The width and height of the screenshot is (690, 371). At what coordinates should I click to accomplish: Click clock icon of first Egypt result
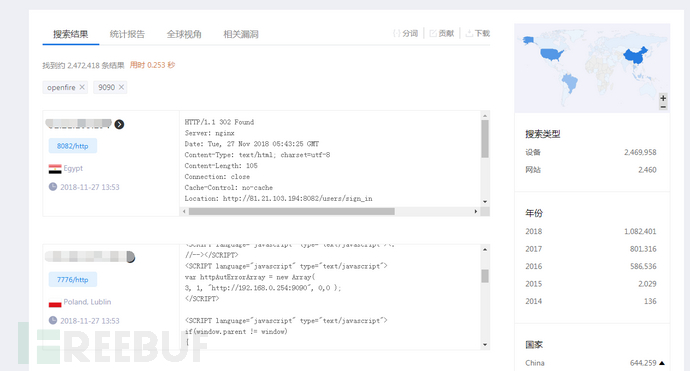(x=53, y=187)
